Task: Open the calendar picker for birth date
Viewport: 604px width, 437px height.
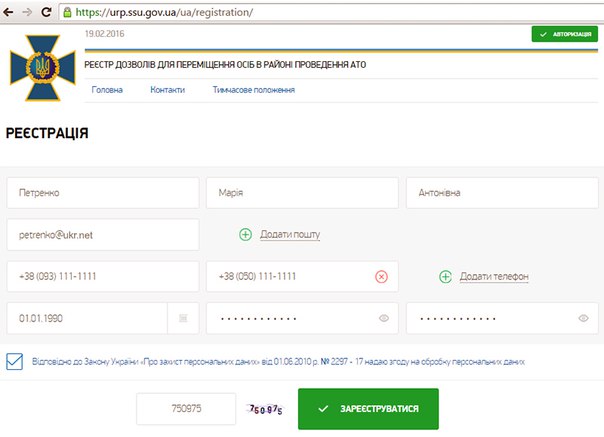Action: 183,318
